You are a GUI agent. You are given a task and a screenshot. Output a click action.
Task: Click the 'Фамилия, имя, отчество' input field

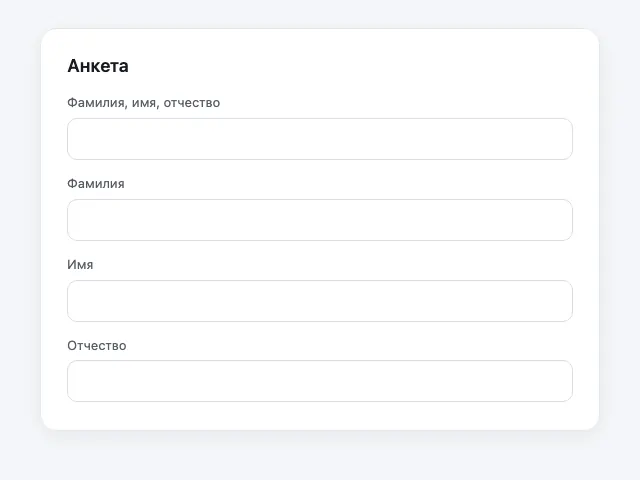[320, 139]
